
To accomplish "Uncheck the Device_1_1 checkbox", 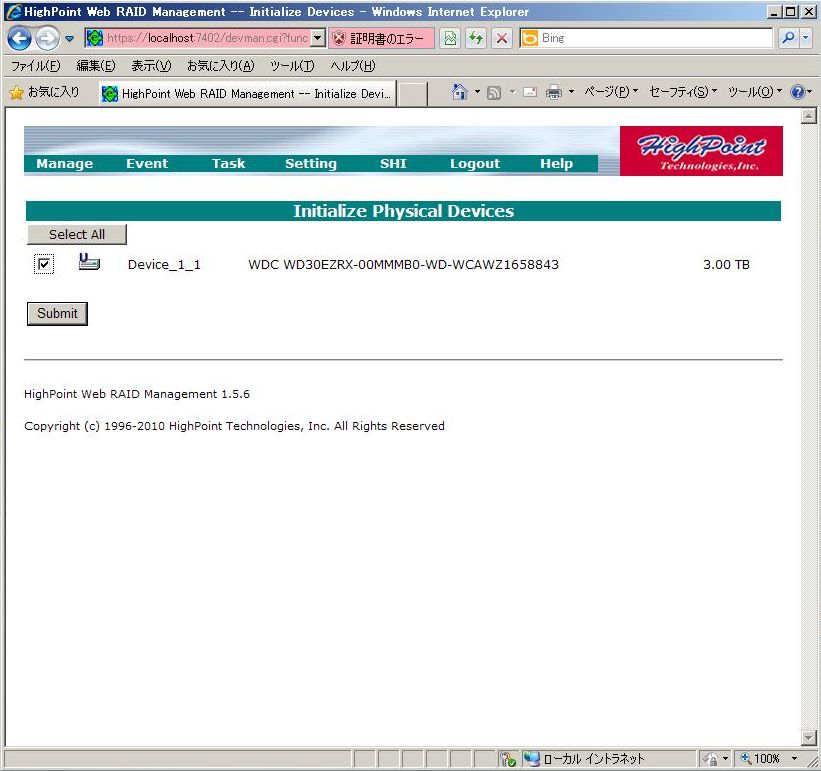I will pyautogui.click(x=44, y=264).
